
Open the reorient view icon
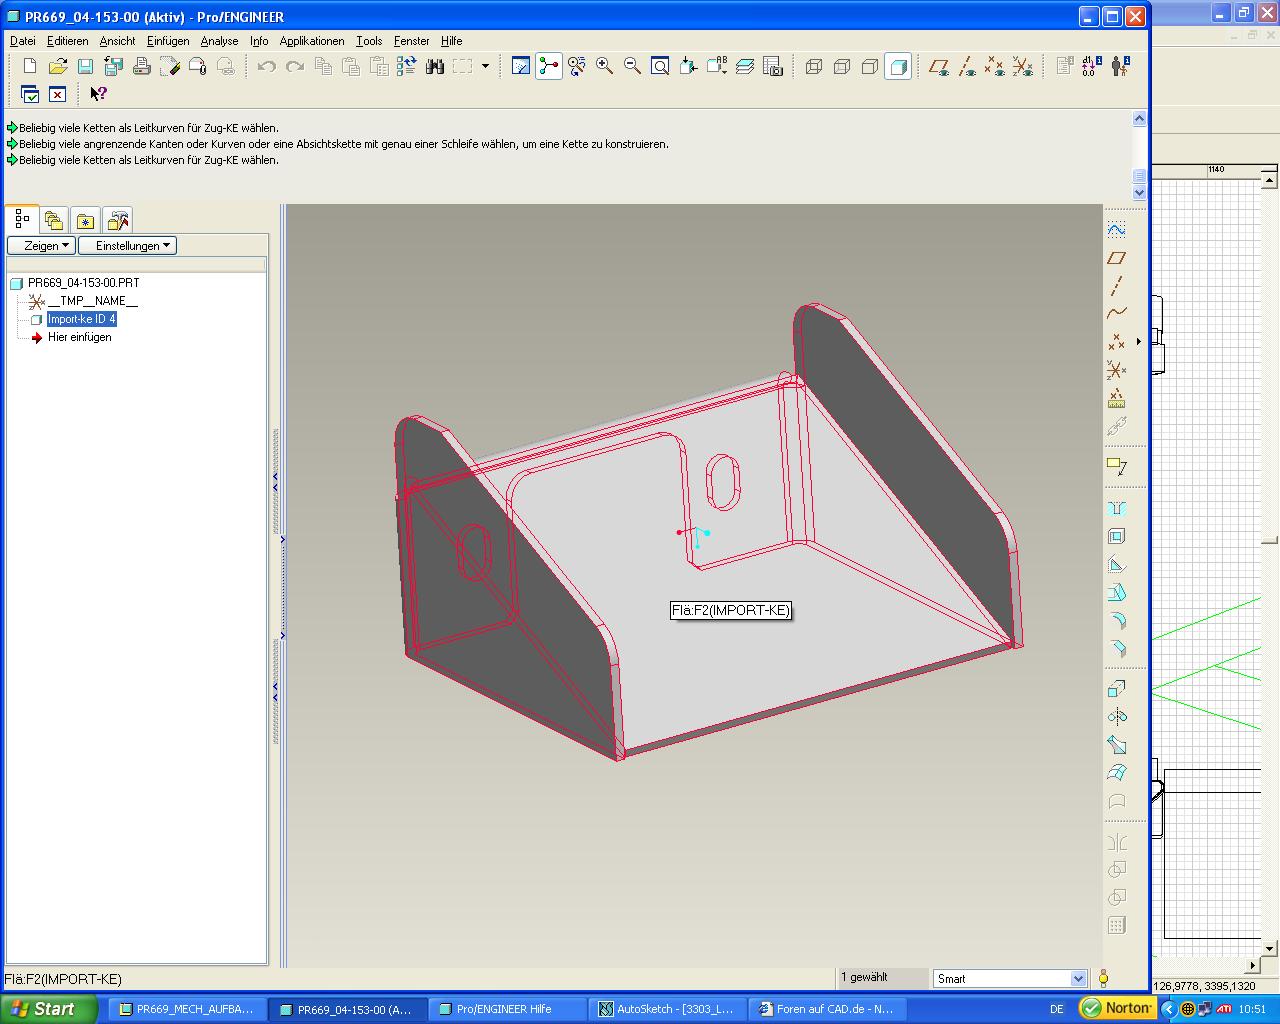coord(688,66)
